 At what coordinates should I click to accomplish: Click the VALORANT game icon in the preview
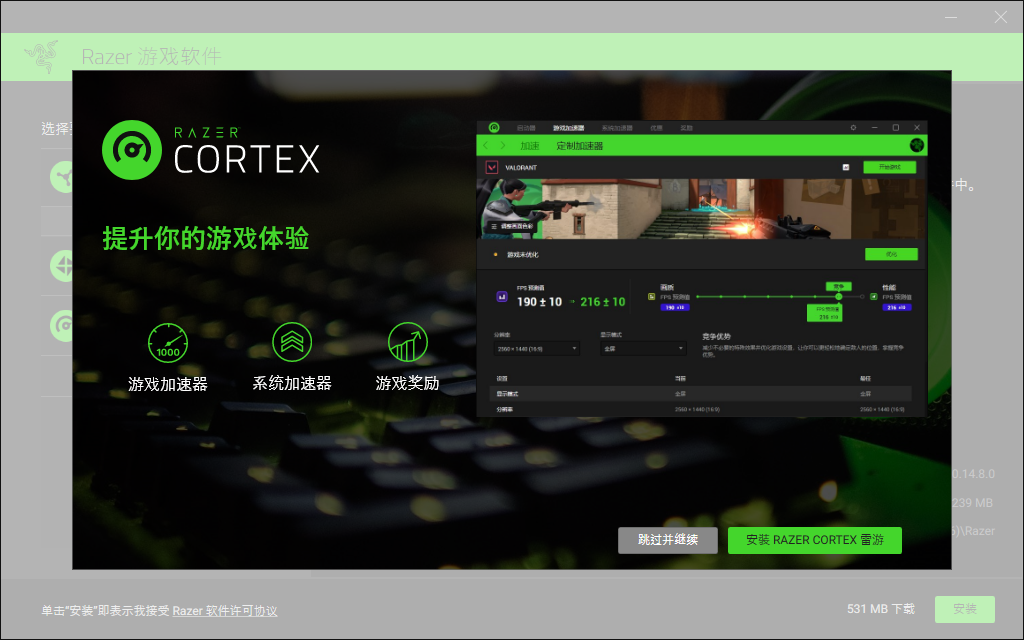tap(492, 167)
